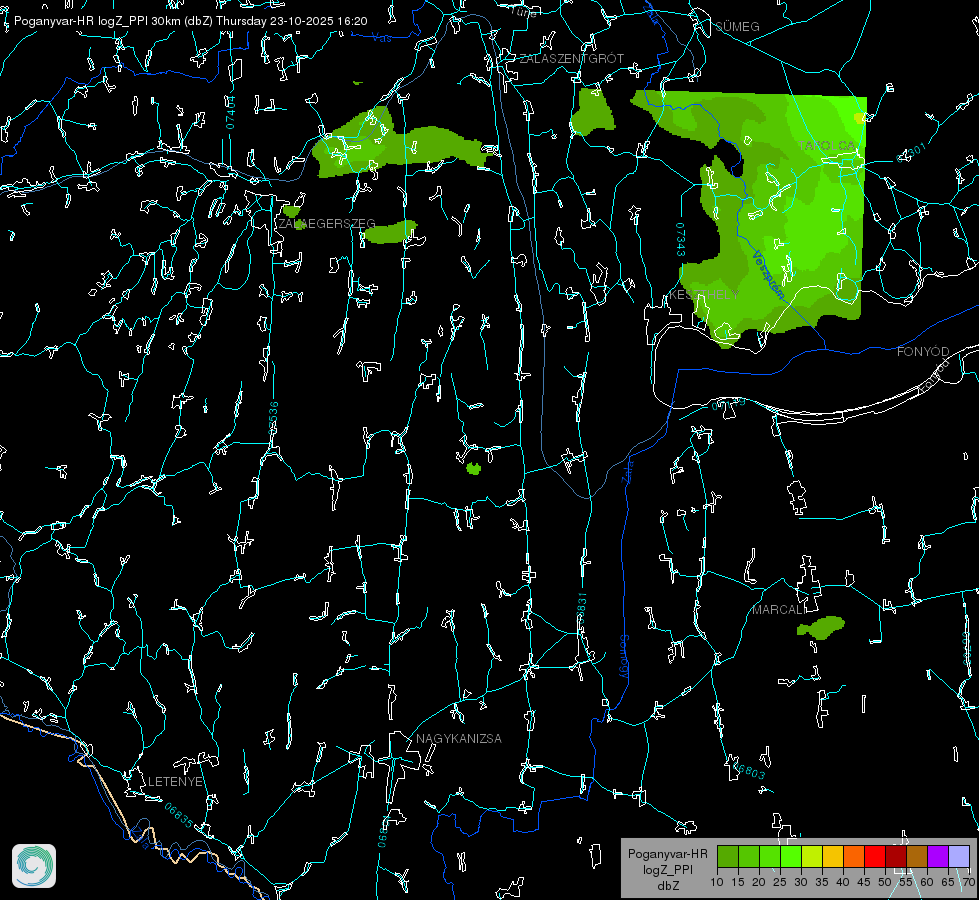Click the Zala county label

(x=627, y=470)
